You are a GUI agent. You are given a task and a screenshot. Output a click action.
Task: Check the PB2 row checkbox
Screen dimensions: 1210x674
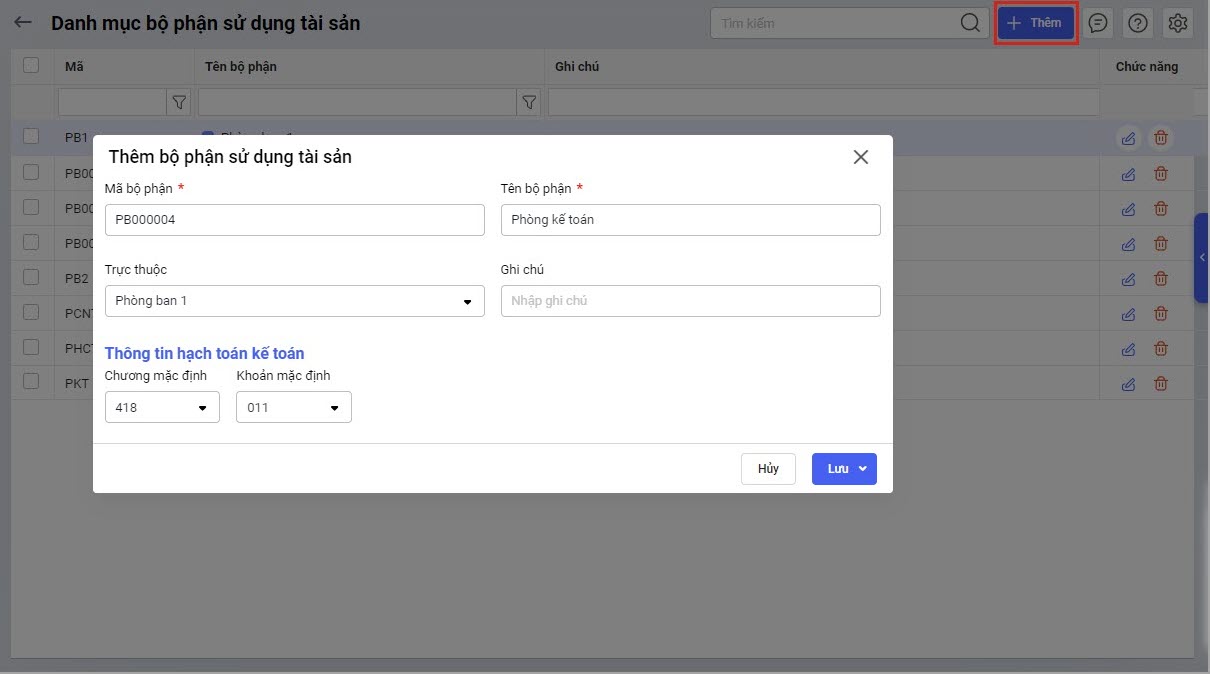31,277
